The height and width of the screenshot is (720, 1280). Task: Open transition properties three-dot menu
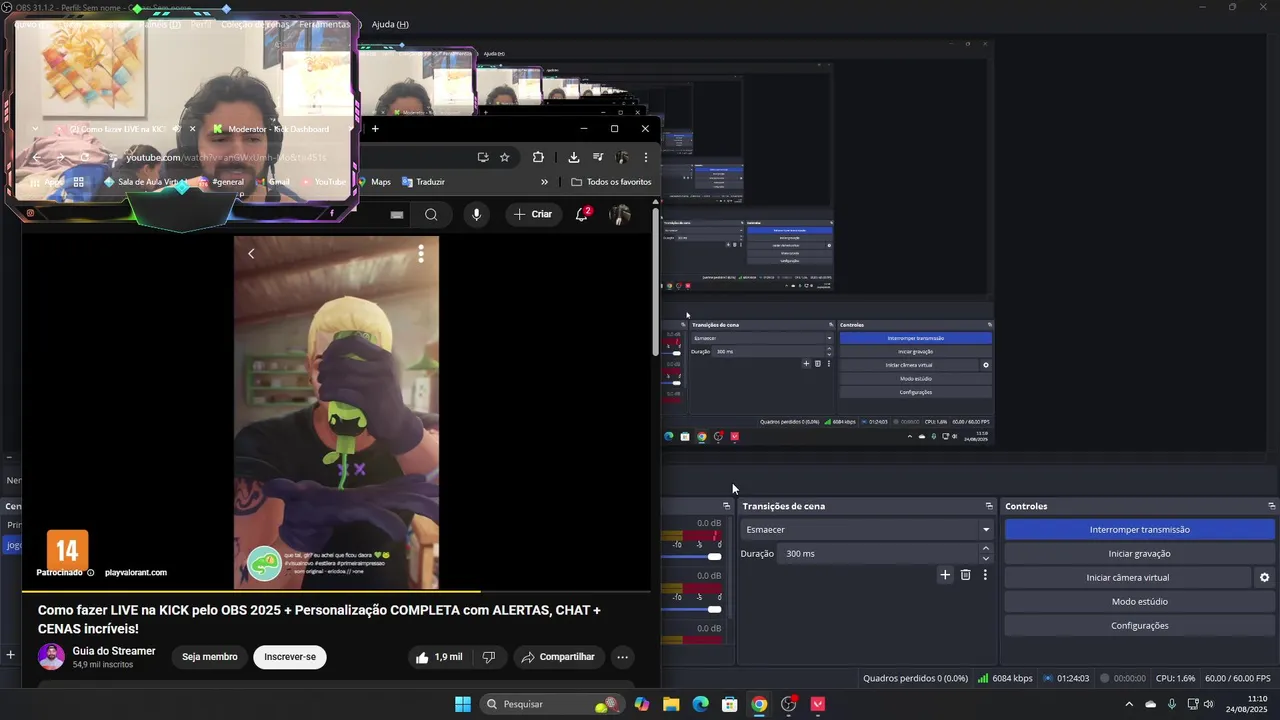[x=985, y=575]
